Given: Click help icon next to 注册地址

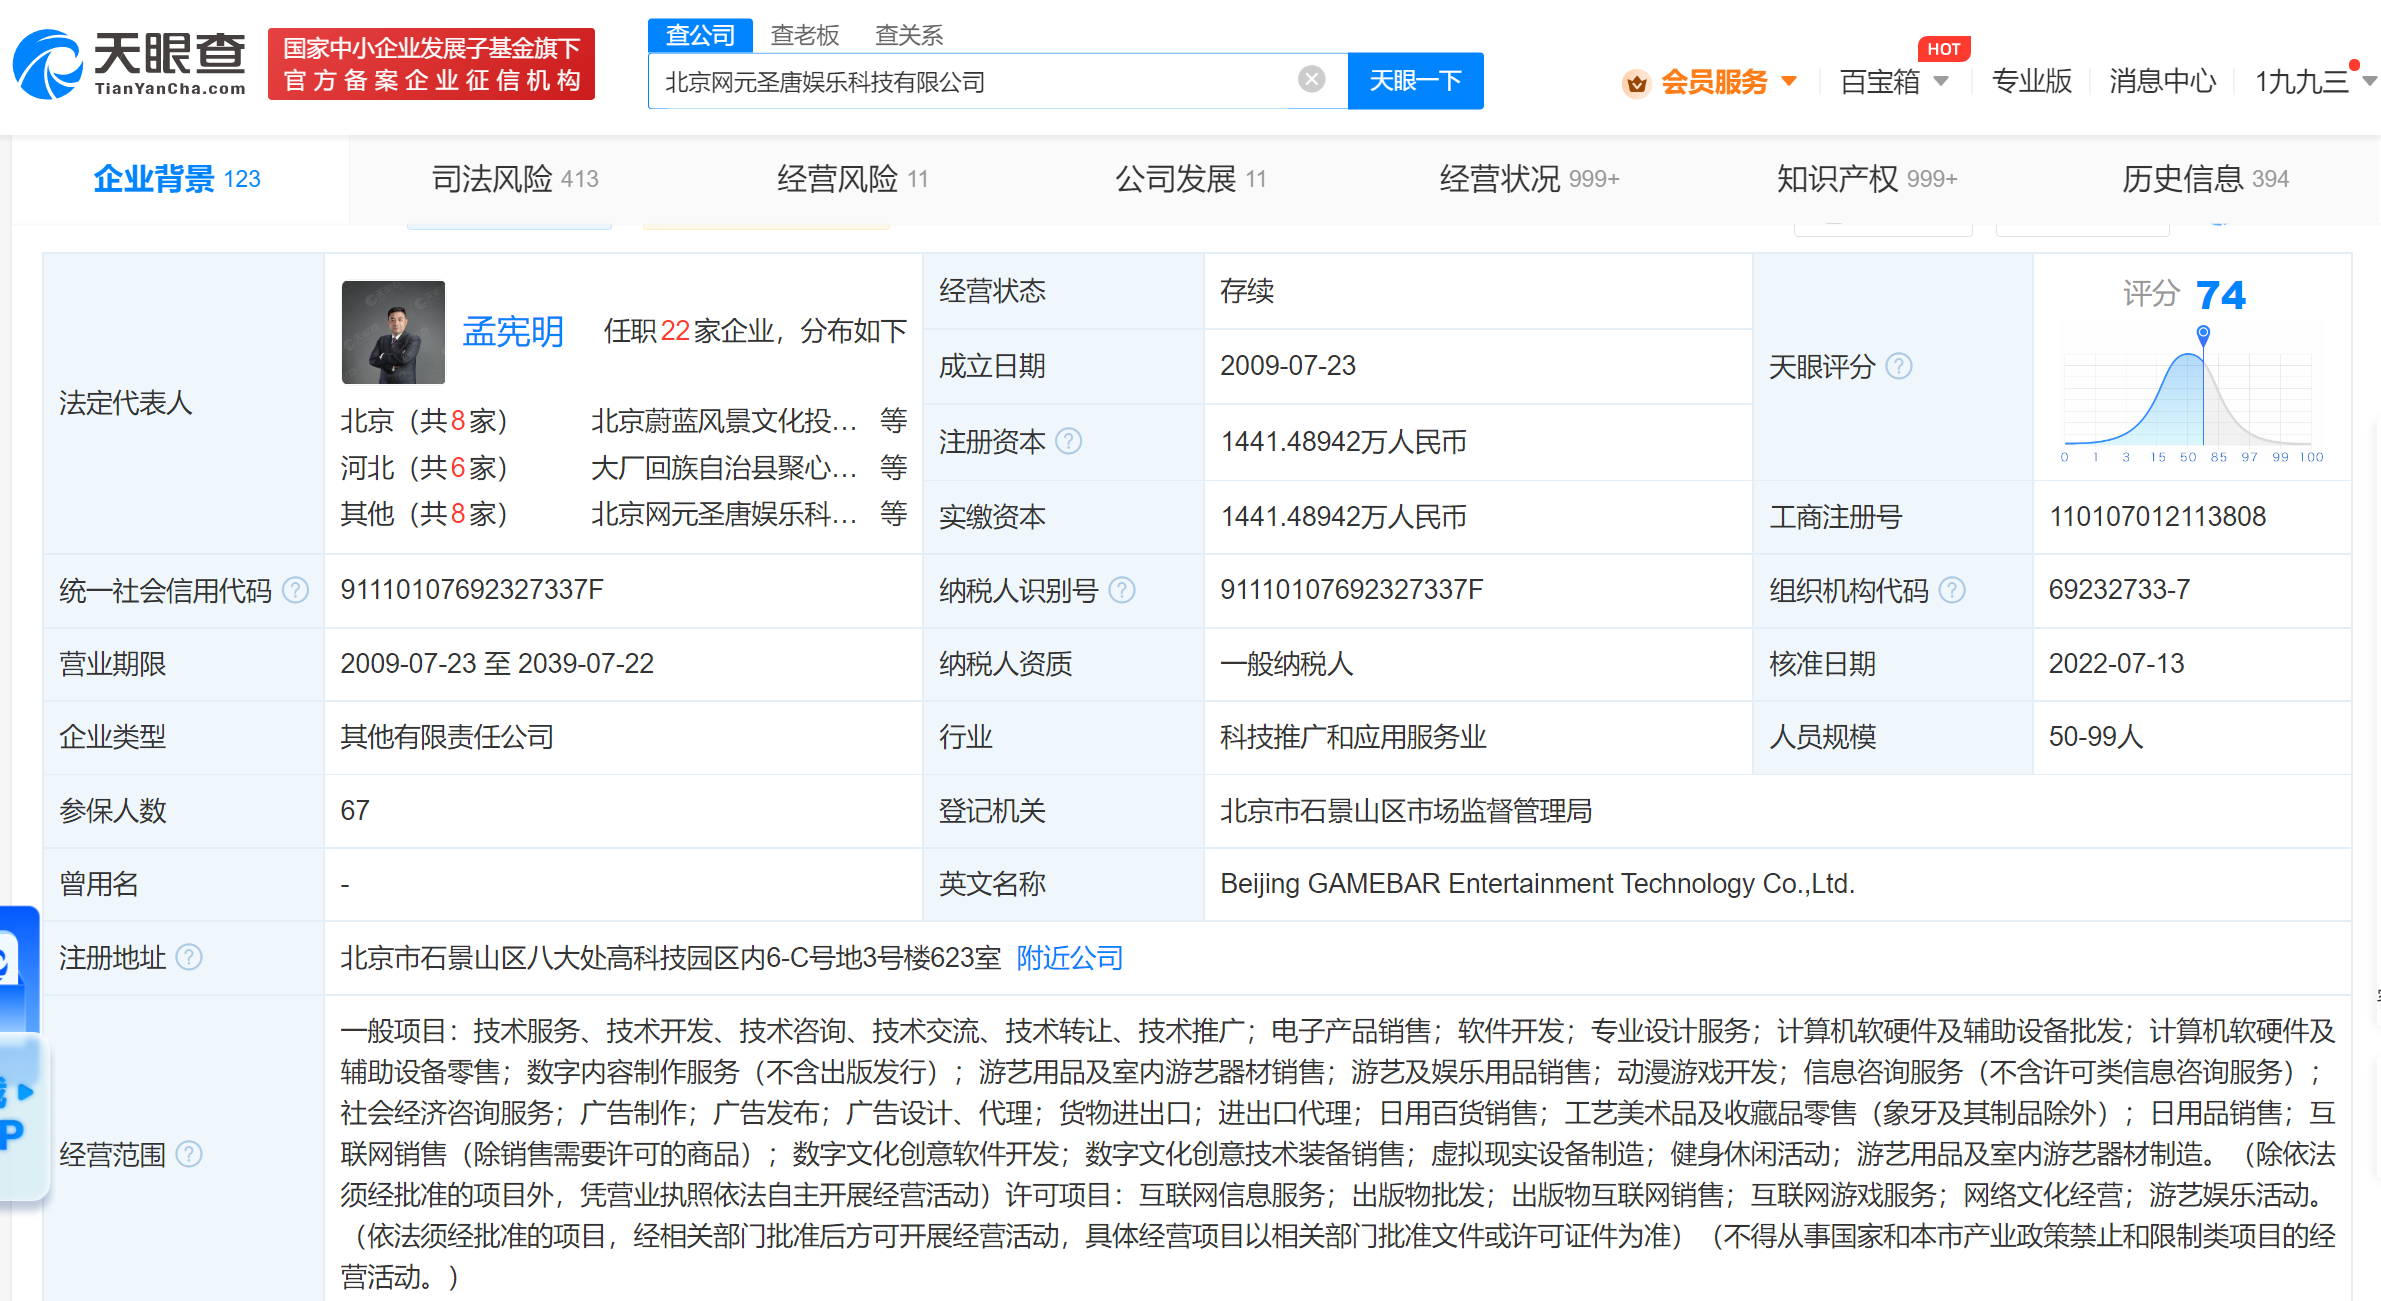Looking at the screenshot, I should point(189,958).
